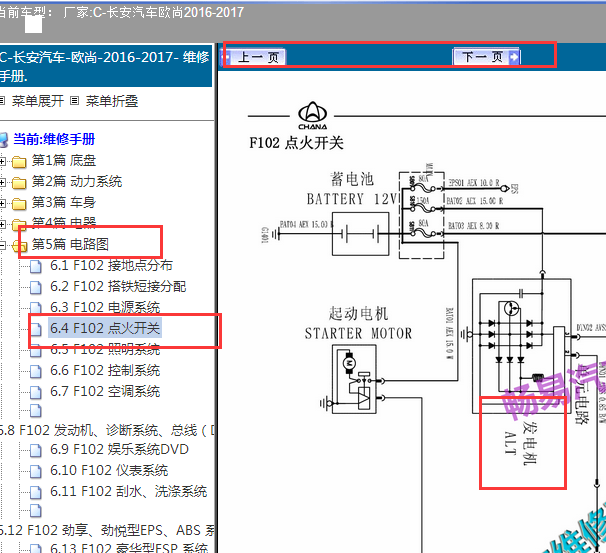The height and width of the screenshot is (553, 606).
Task: Open 6.7 F102 空调系统 page
Action: click(105, 391)
